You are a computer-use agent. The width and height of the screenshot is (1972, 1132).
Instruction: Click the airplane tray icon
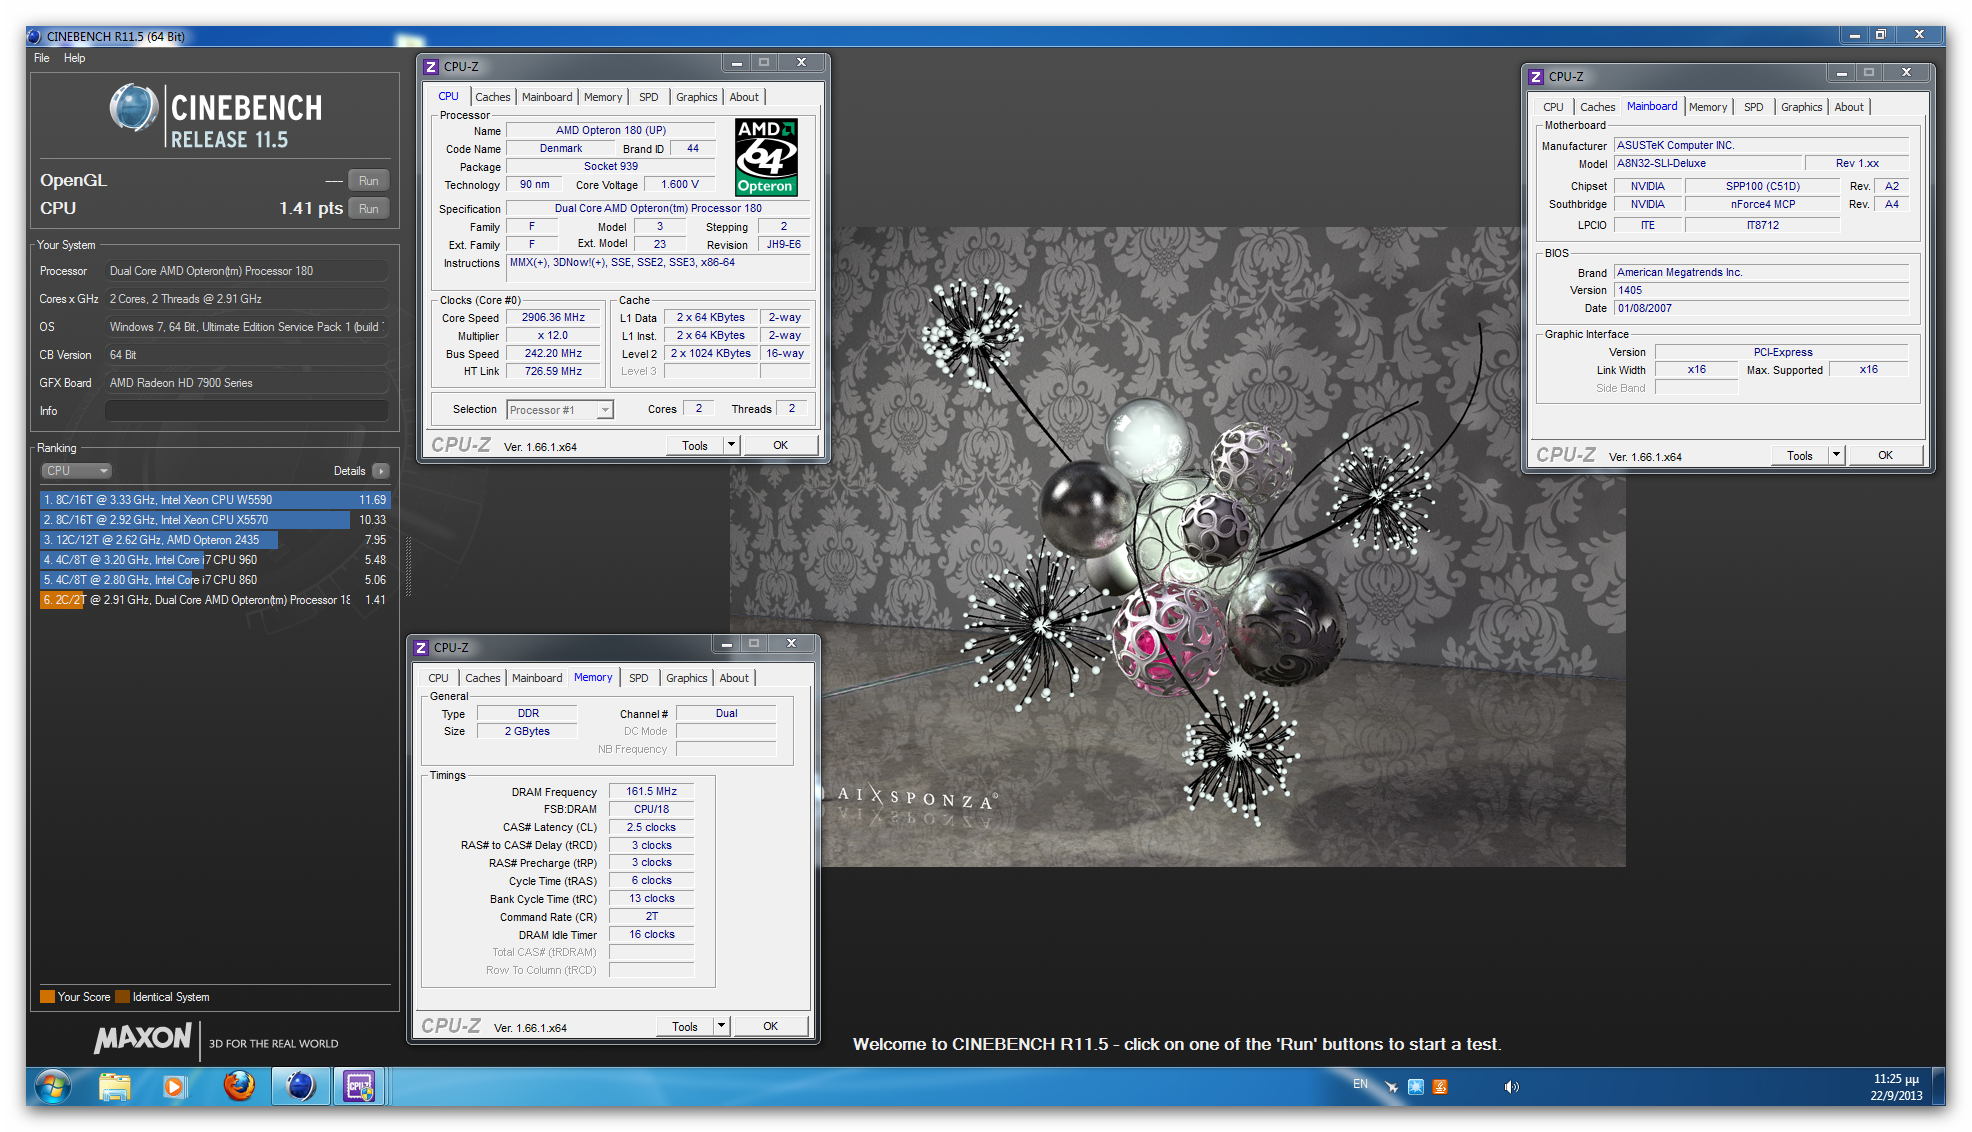point(1391,1087)
